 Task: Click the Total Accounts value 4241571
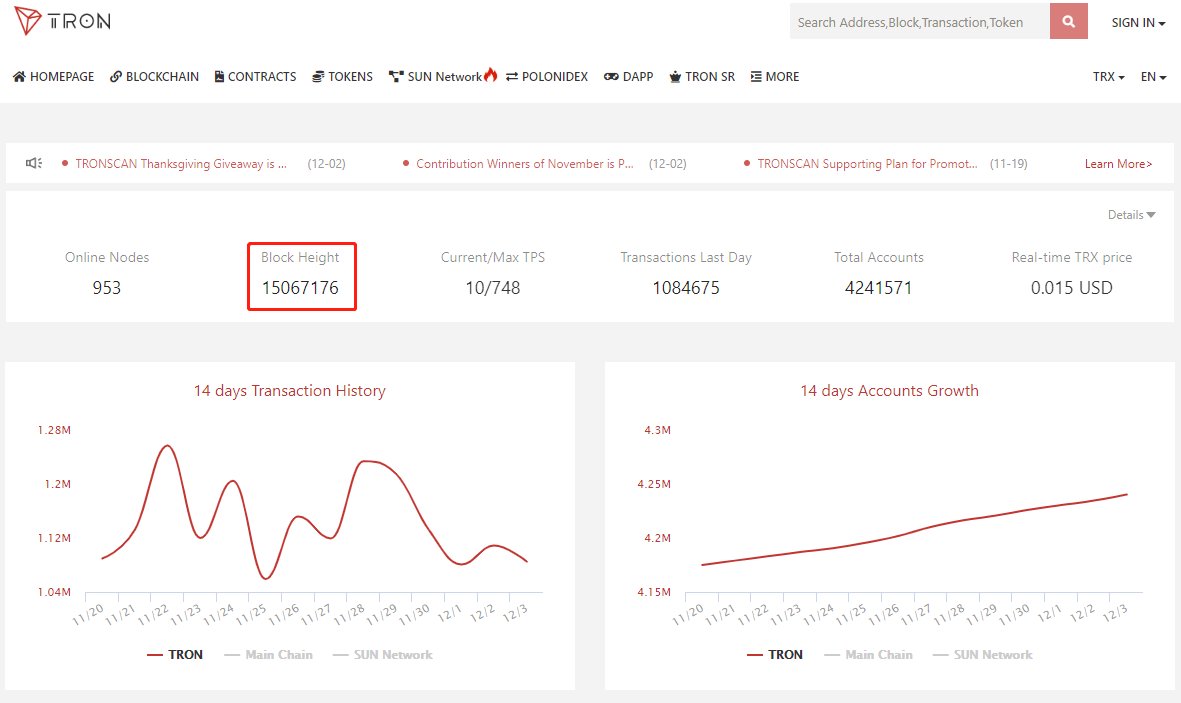pos(878,288)
